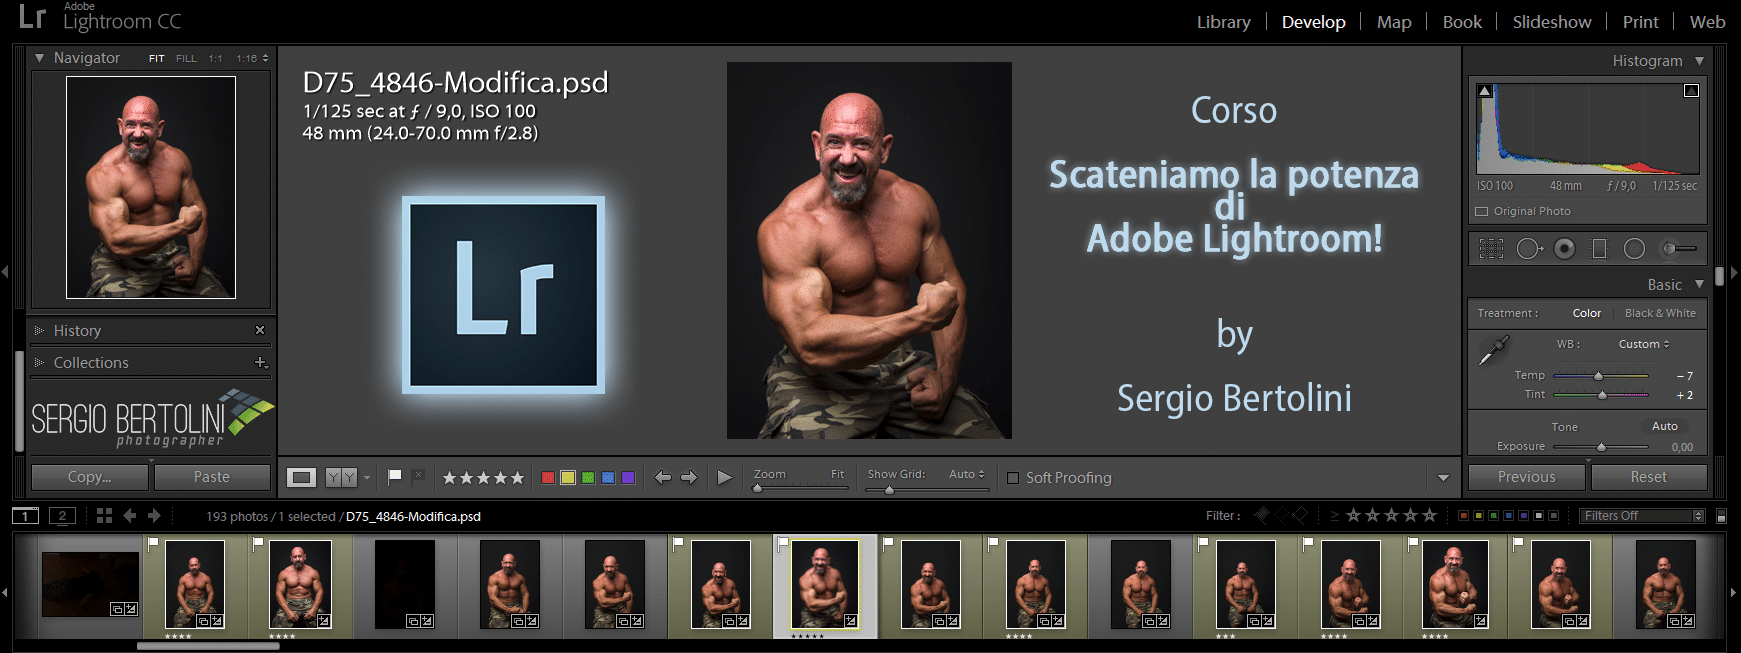Set Navigator zoom to 1:1

coord(215,59)
